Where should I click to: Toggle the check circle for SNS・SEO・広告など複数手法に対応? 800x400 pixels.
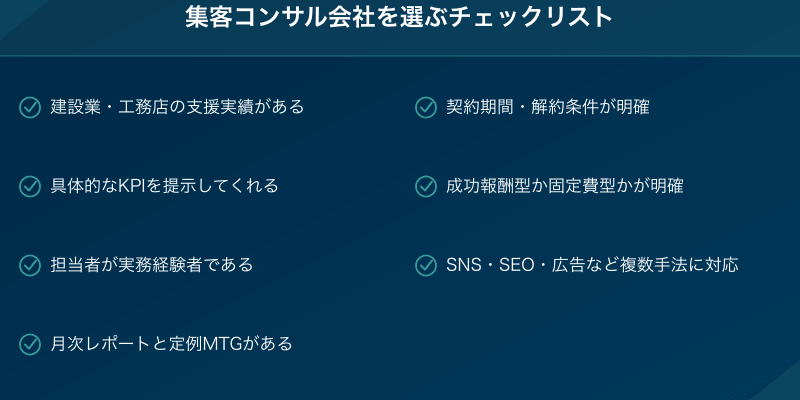tap(426, 265)
